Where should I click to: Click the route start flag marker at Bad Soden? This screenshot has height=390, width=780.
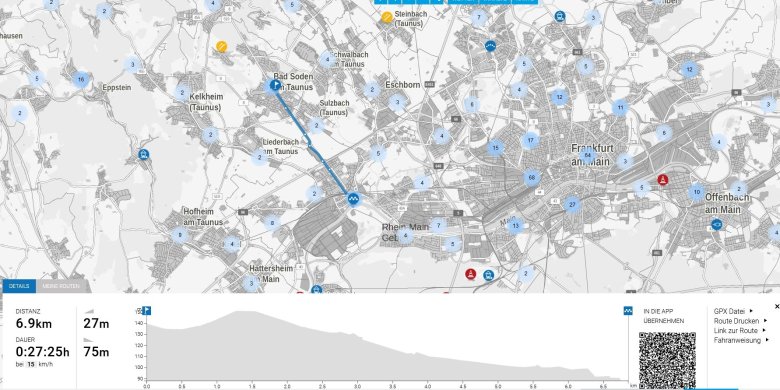(x=275, y=85)
